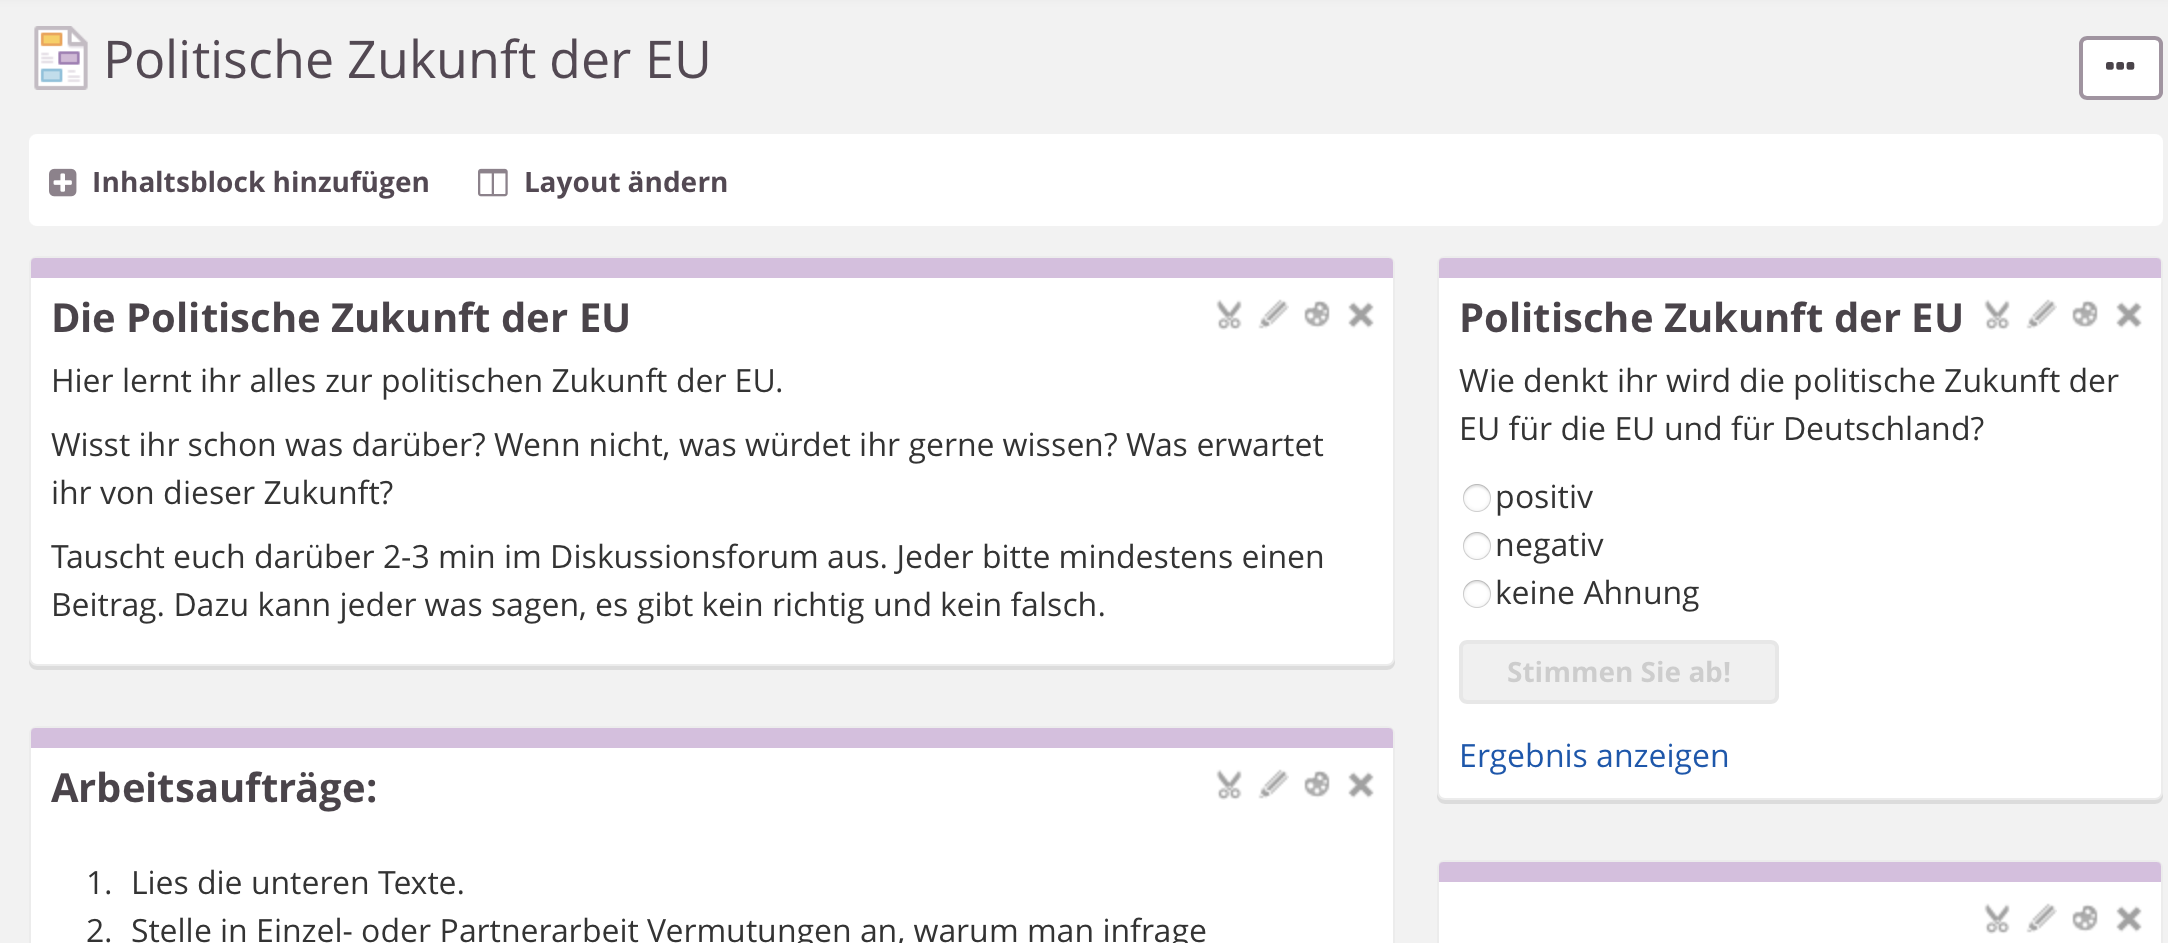The image size is (2168, 943).
Task: Open the three-dots more options menu
Action: point(2120,67)
